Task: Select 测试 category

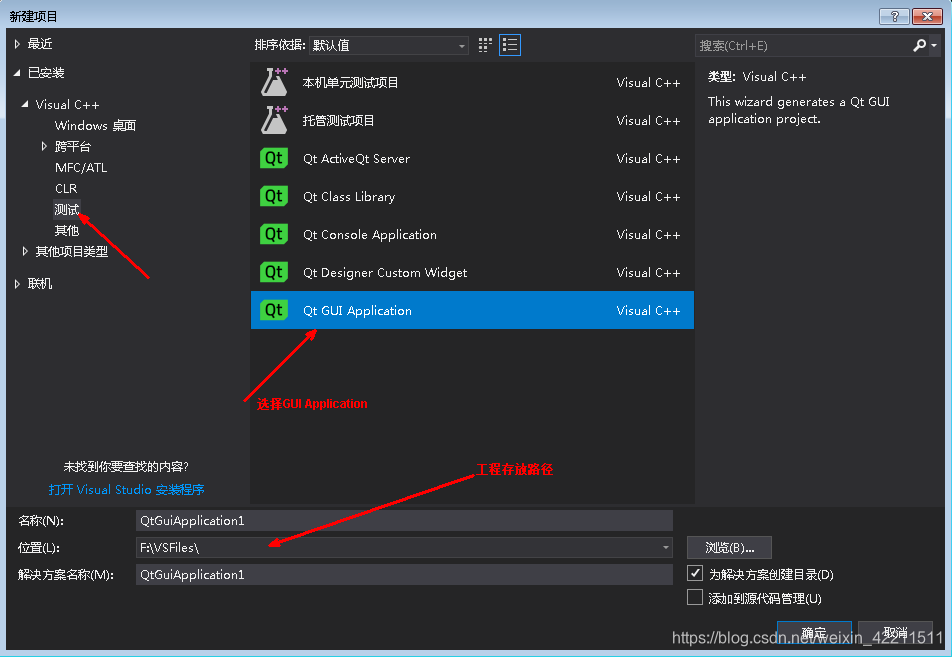Action: point(67,209)
